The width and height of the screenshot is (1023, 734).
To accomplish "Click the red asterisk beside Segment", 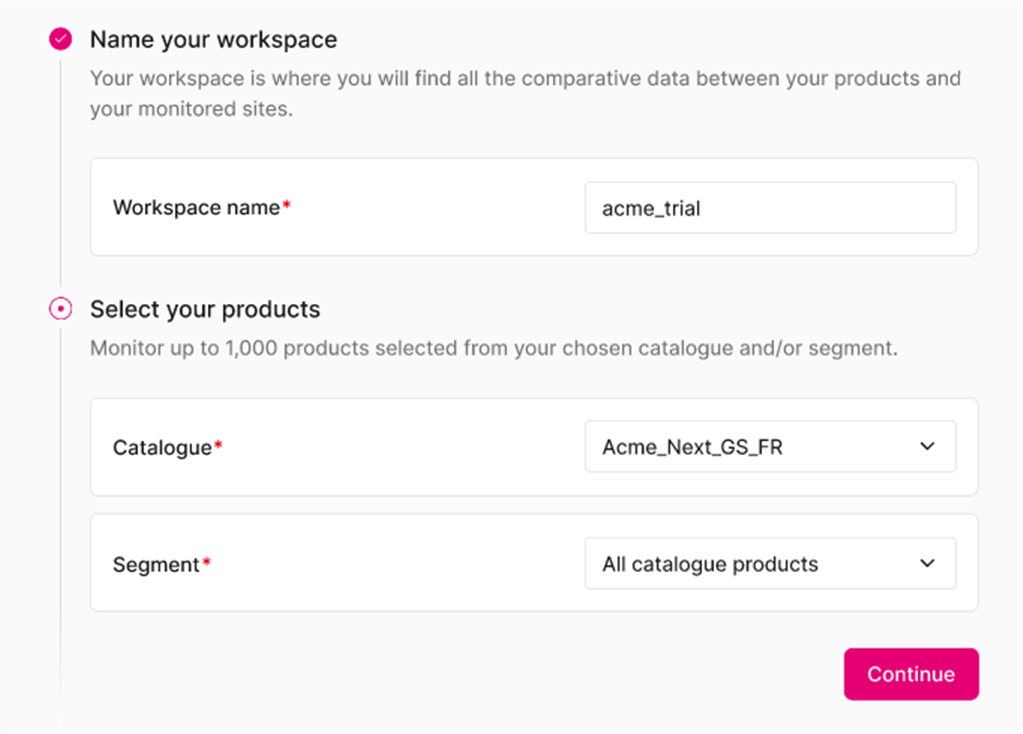I will (x=206, y=563).
